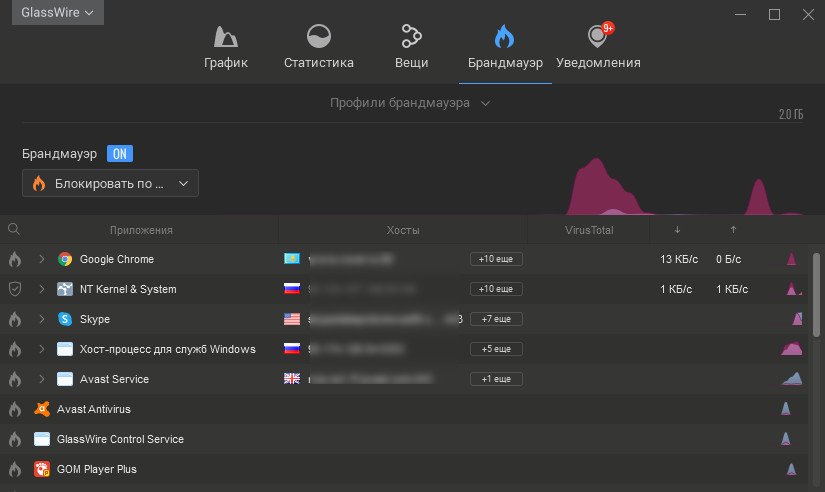This screenshot has height=492, width=825.
Task: Open Skype mini traffic graph
Action: 797,318
